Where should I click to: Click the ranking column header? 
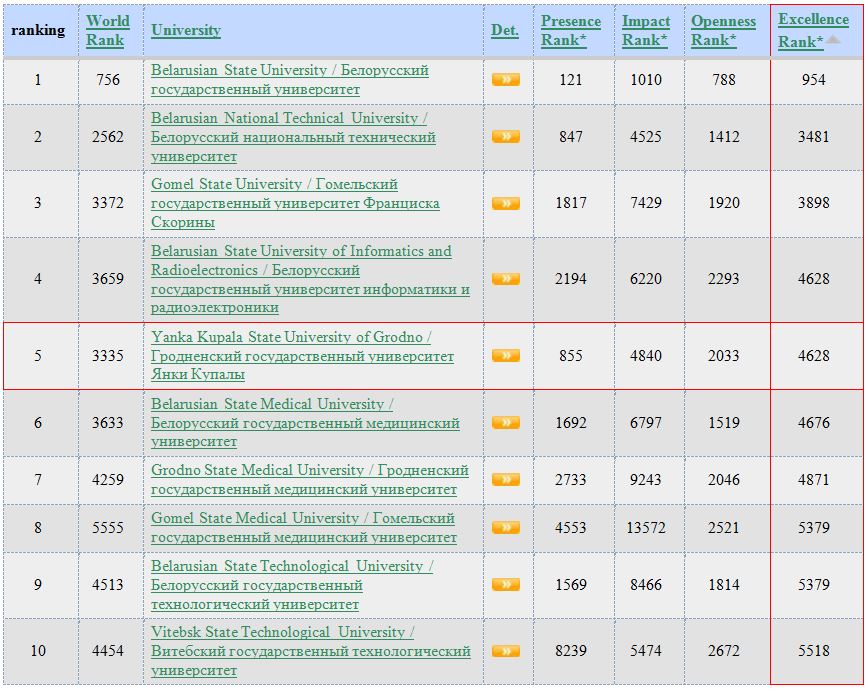click(38, 30)
